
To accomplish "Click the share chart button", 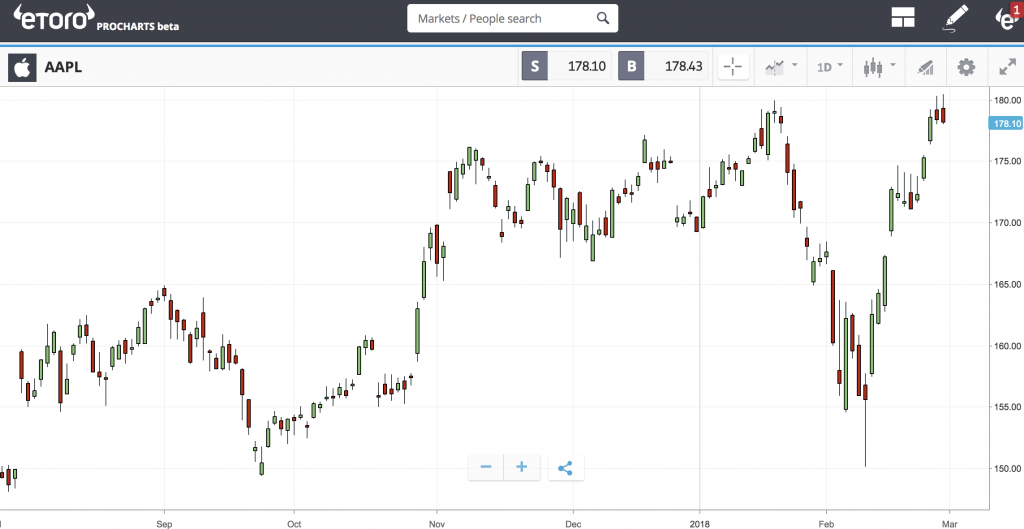I will pos(566,468).
